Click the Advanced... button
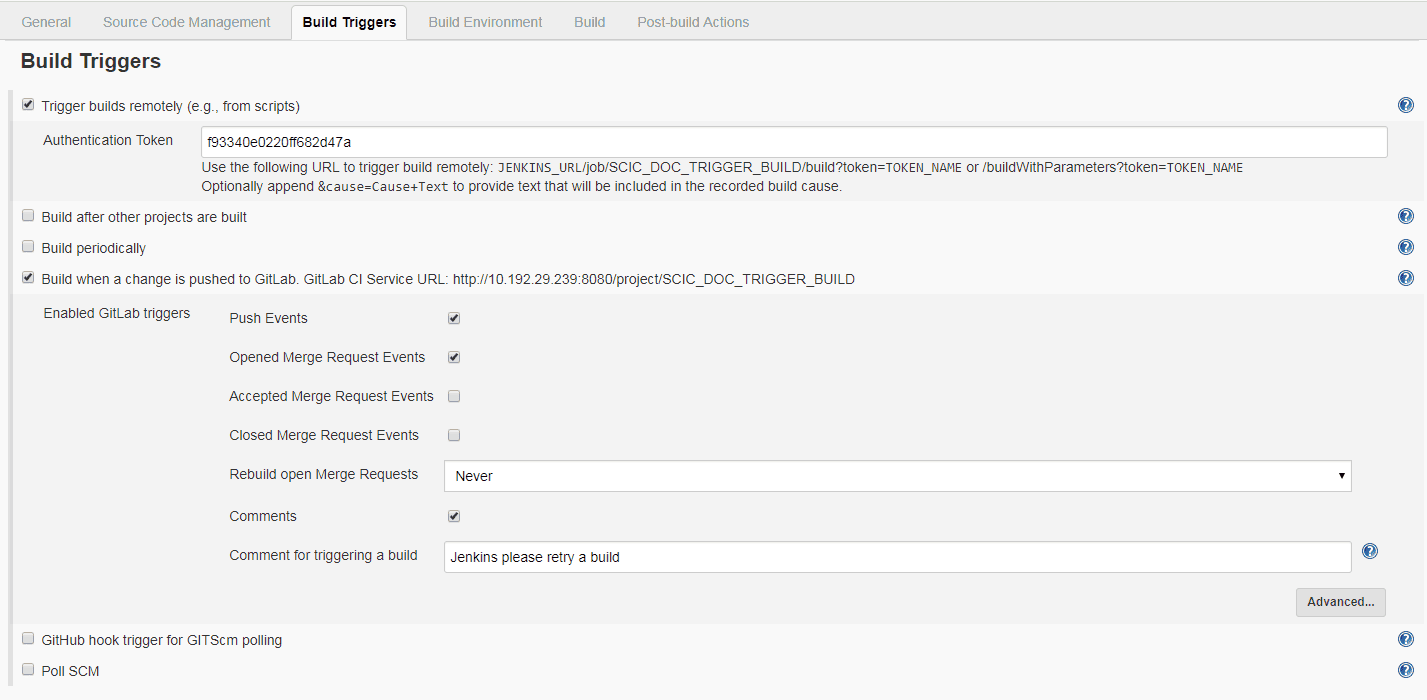The width and height of the screenshot is (1427, 700). tap(1340, 602)
